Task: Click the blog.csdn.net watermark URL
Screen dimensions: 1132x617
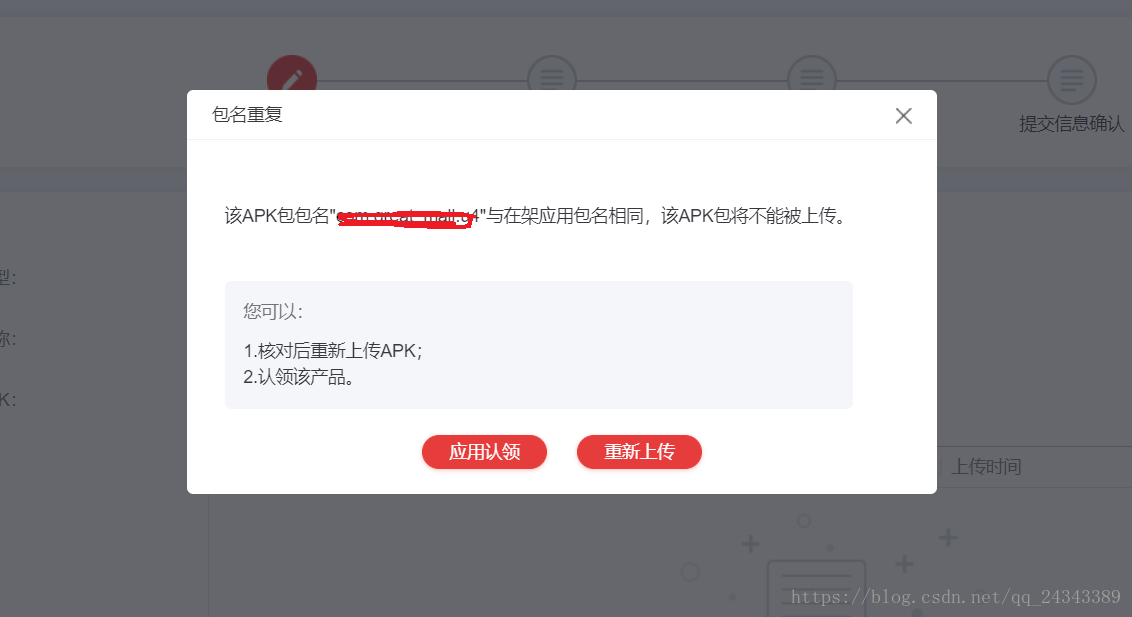Action: [x=955, y=597]
